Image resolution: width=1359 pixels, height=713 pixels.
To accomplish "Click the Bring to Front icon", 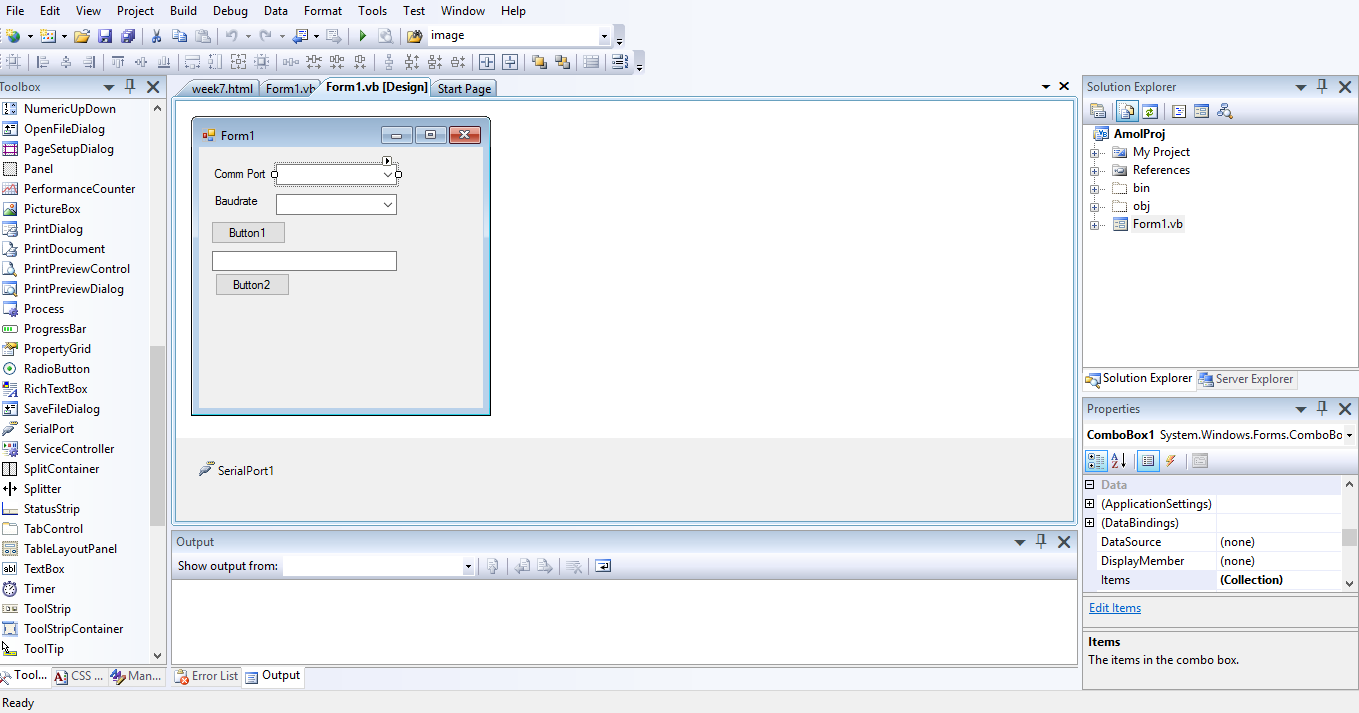I will tap(539, 62).
